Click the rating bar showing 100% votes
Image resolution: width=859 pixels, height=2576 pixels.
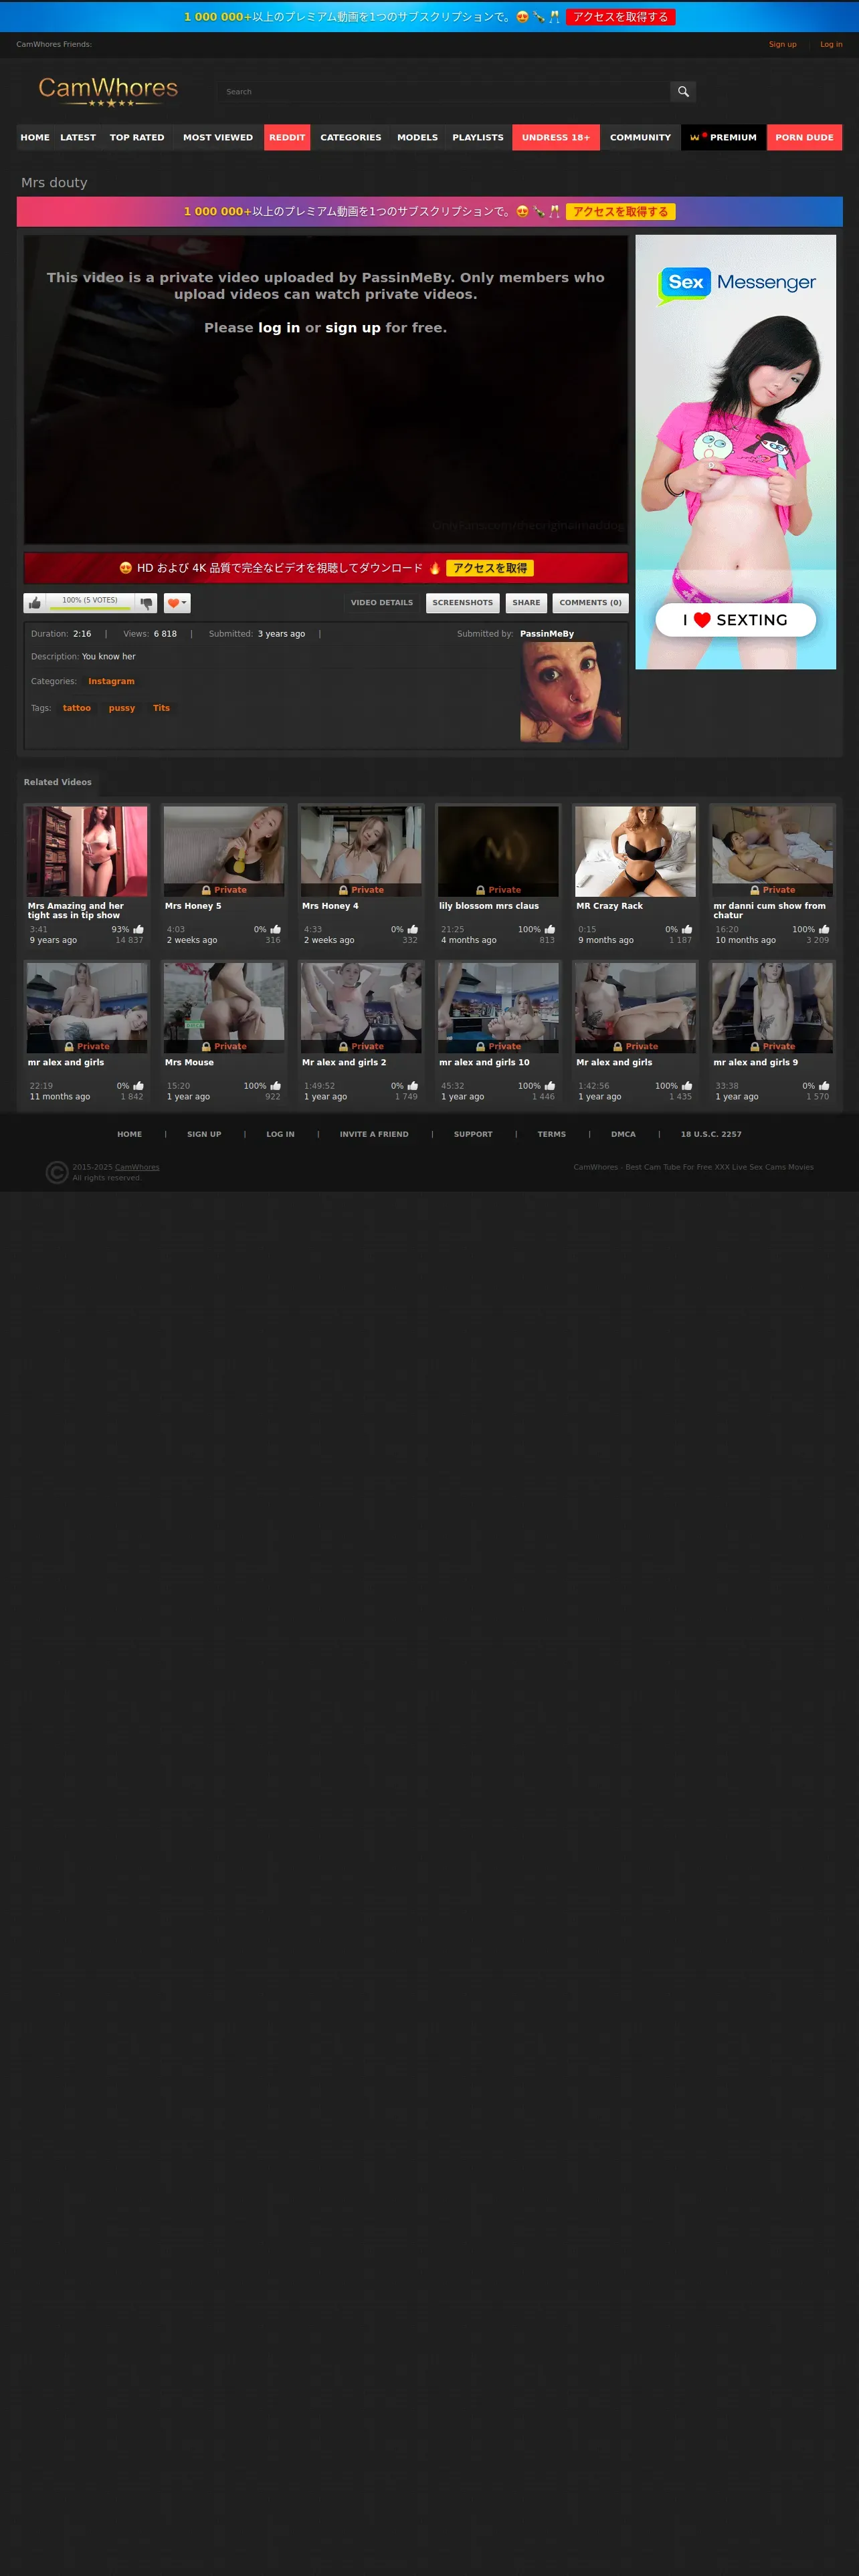click(90, 603)
